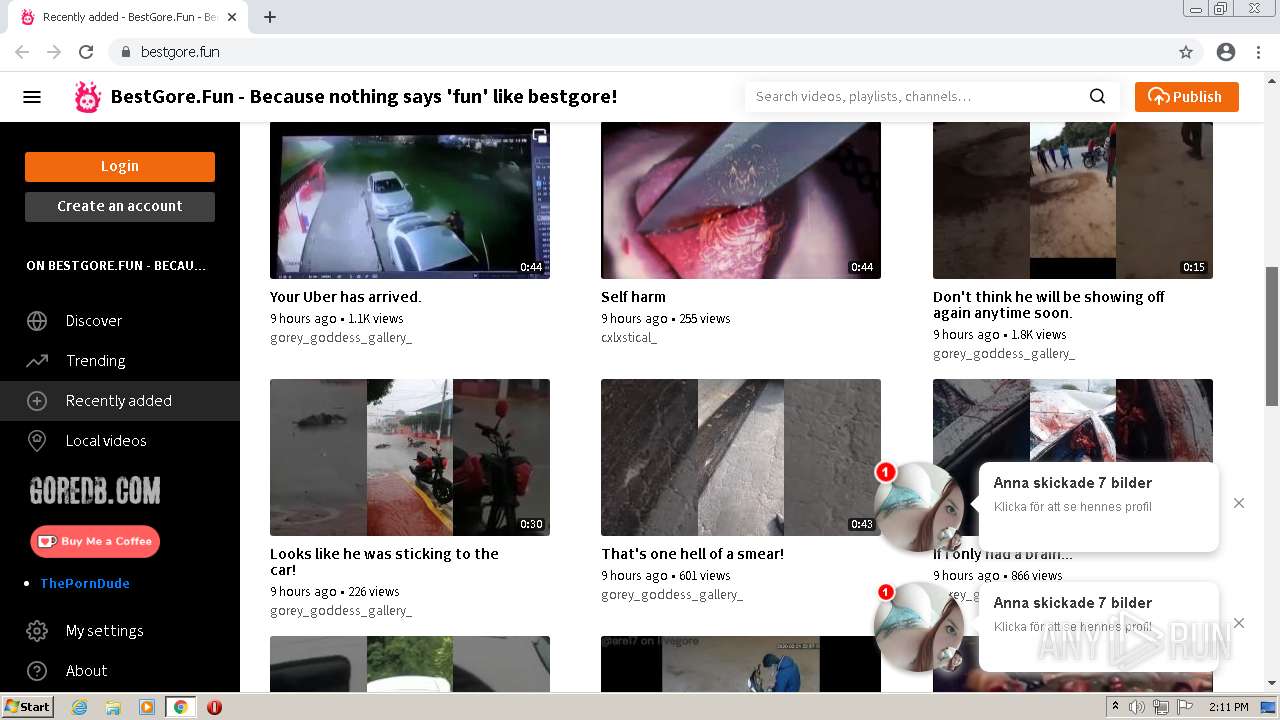Open the Windows Start button

click(27, 707)
